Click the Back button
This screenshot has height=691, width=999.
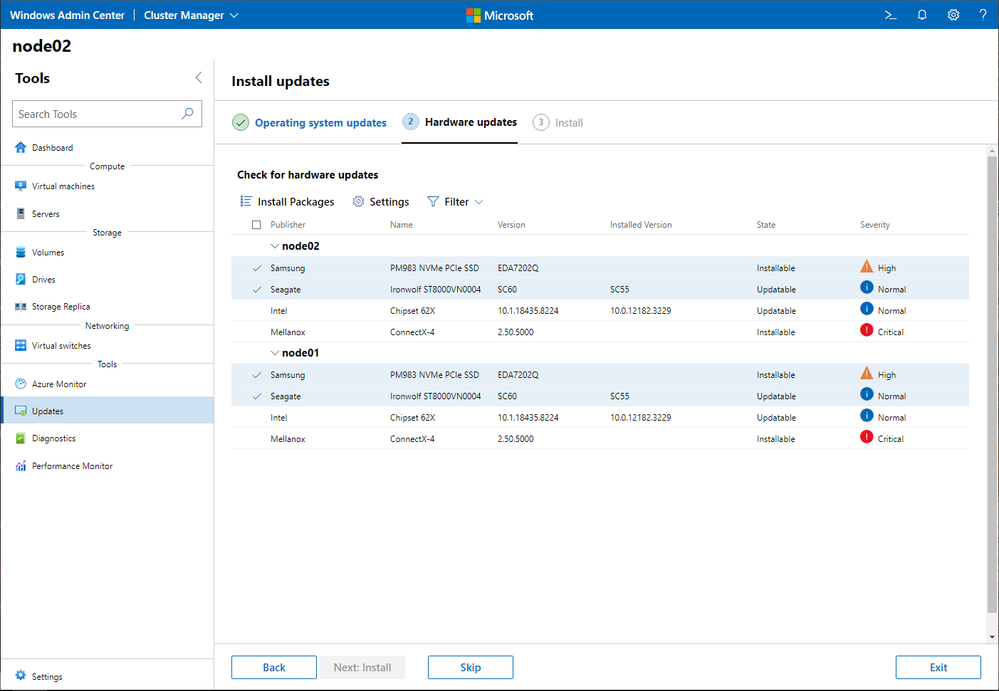(x=274, y=667)
